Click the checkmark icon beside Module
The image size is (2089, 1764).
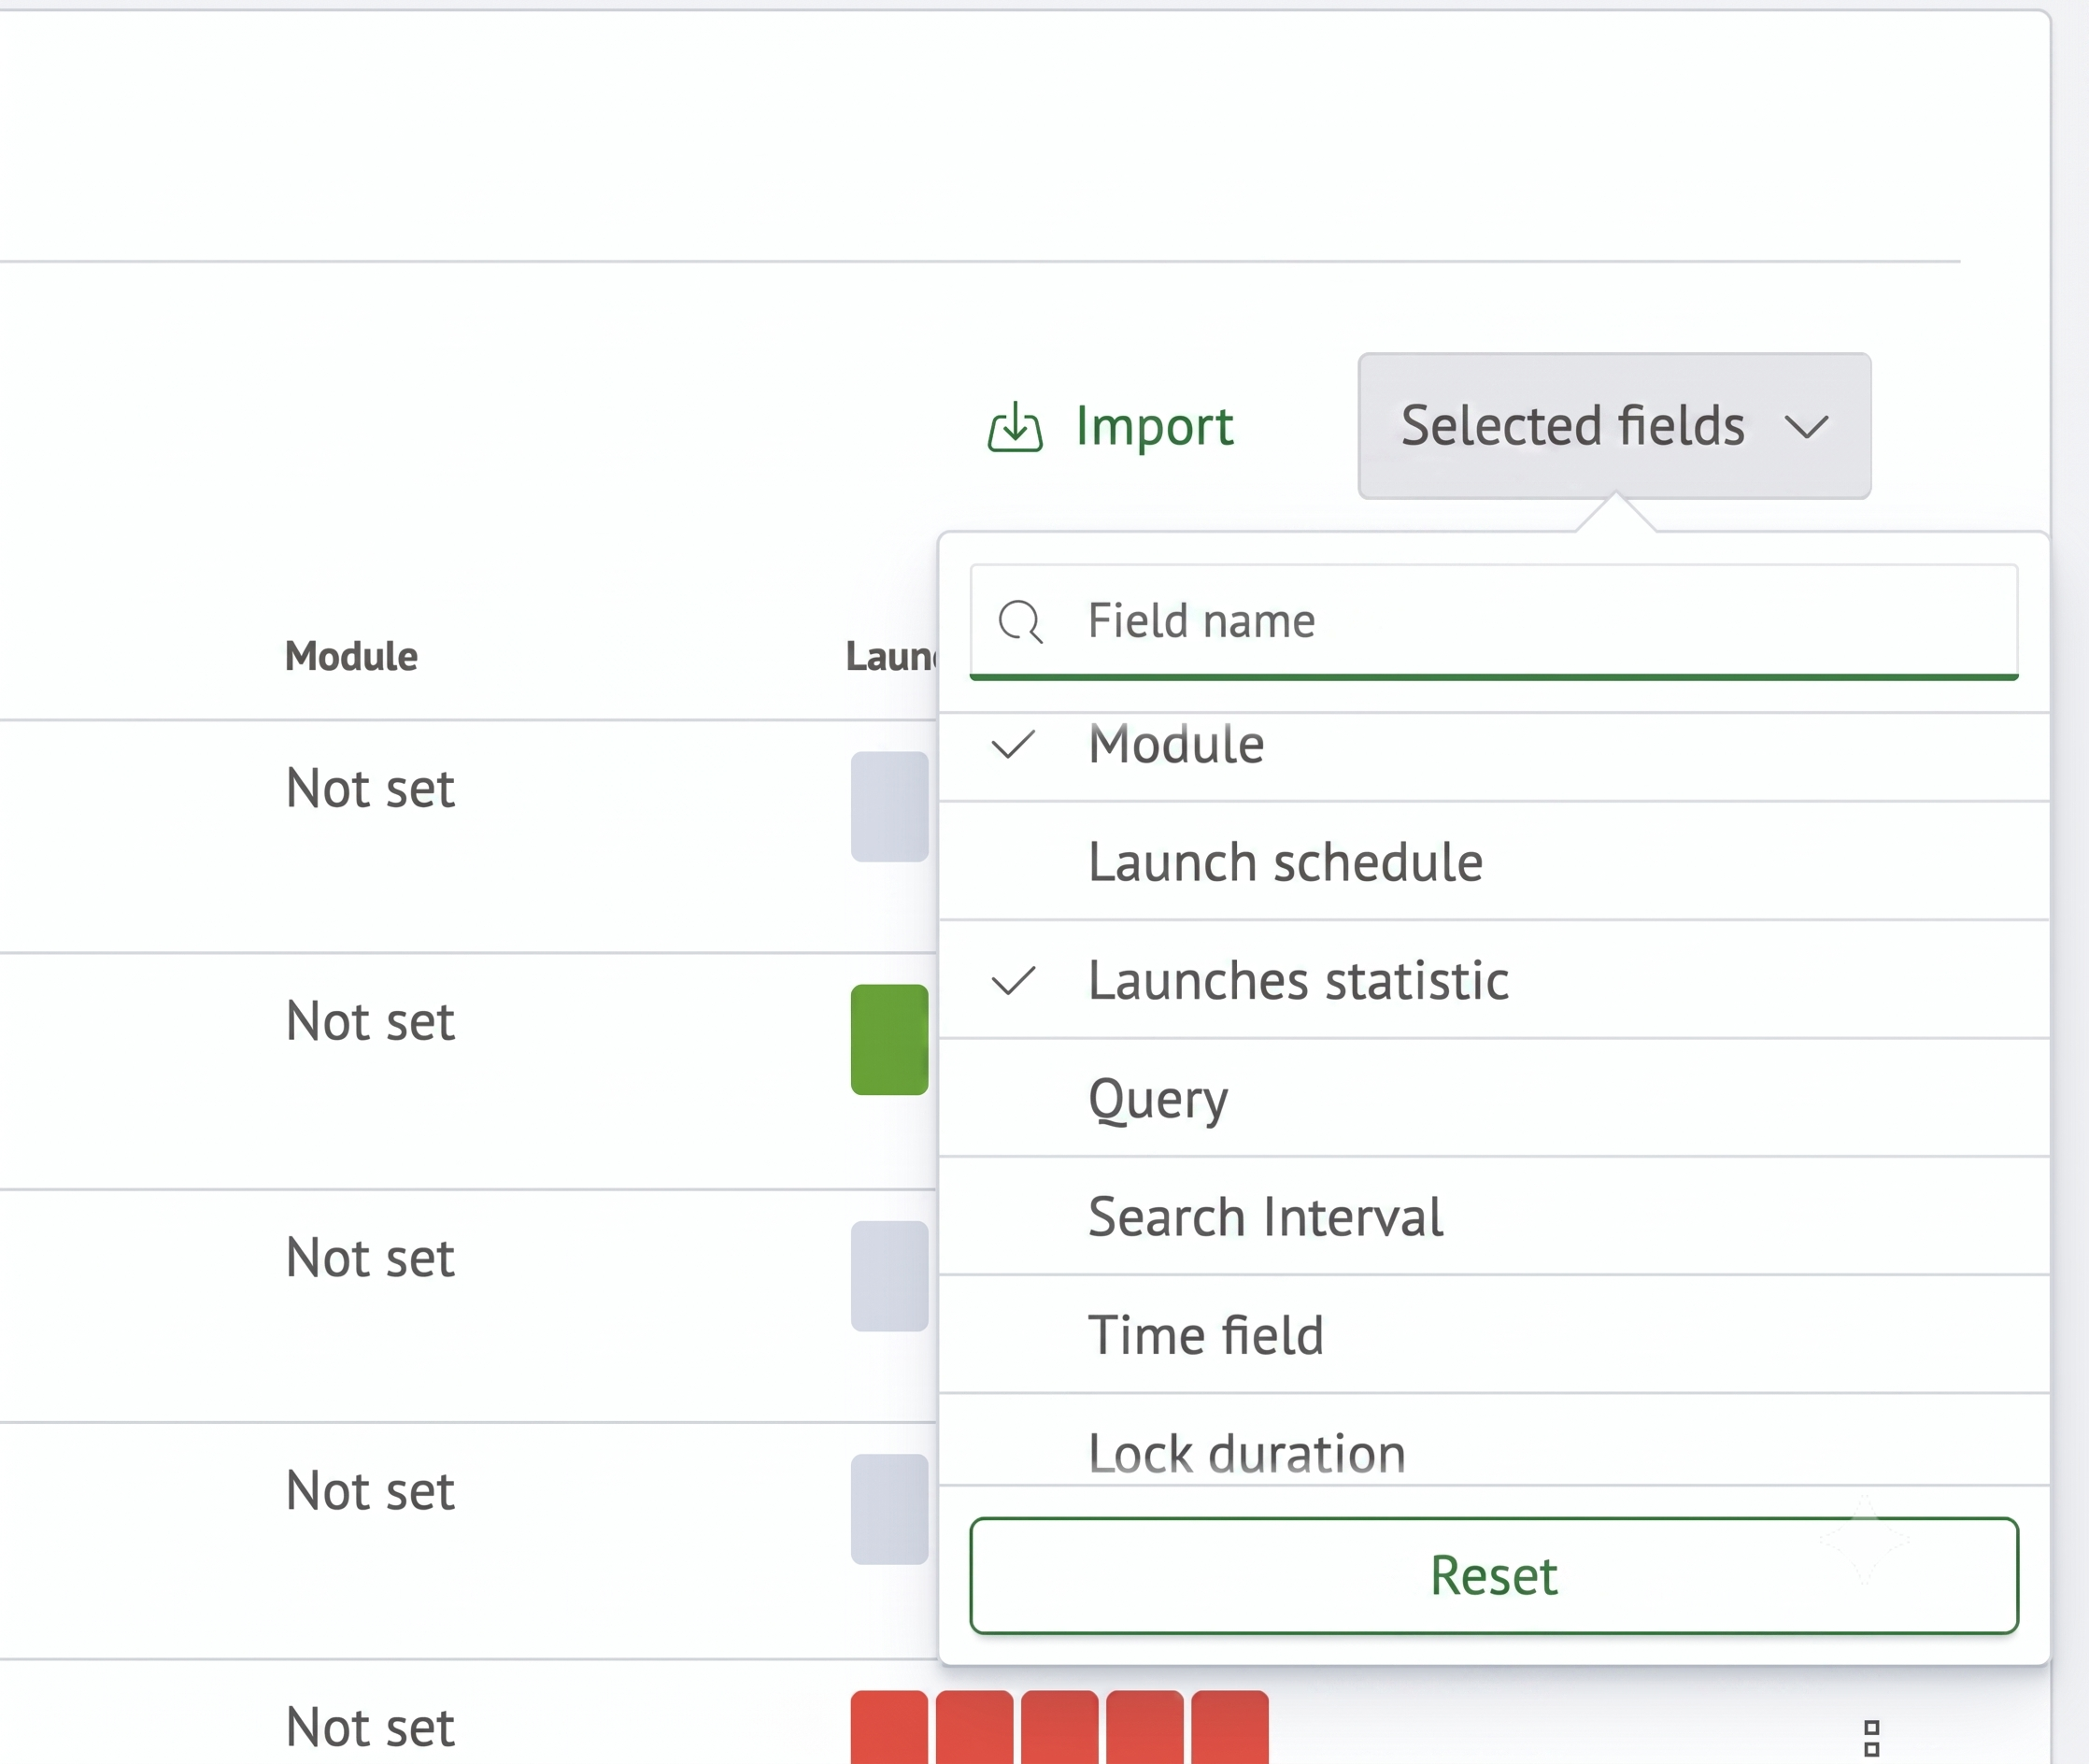coord(1012,745)
